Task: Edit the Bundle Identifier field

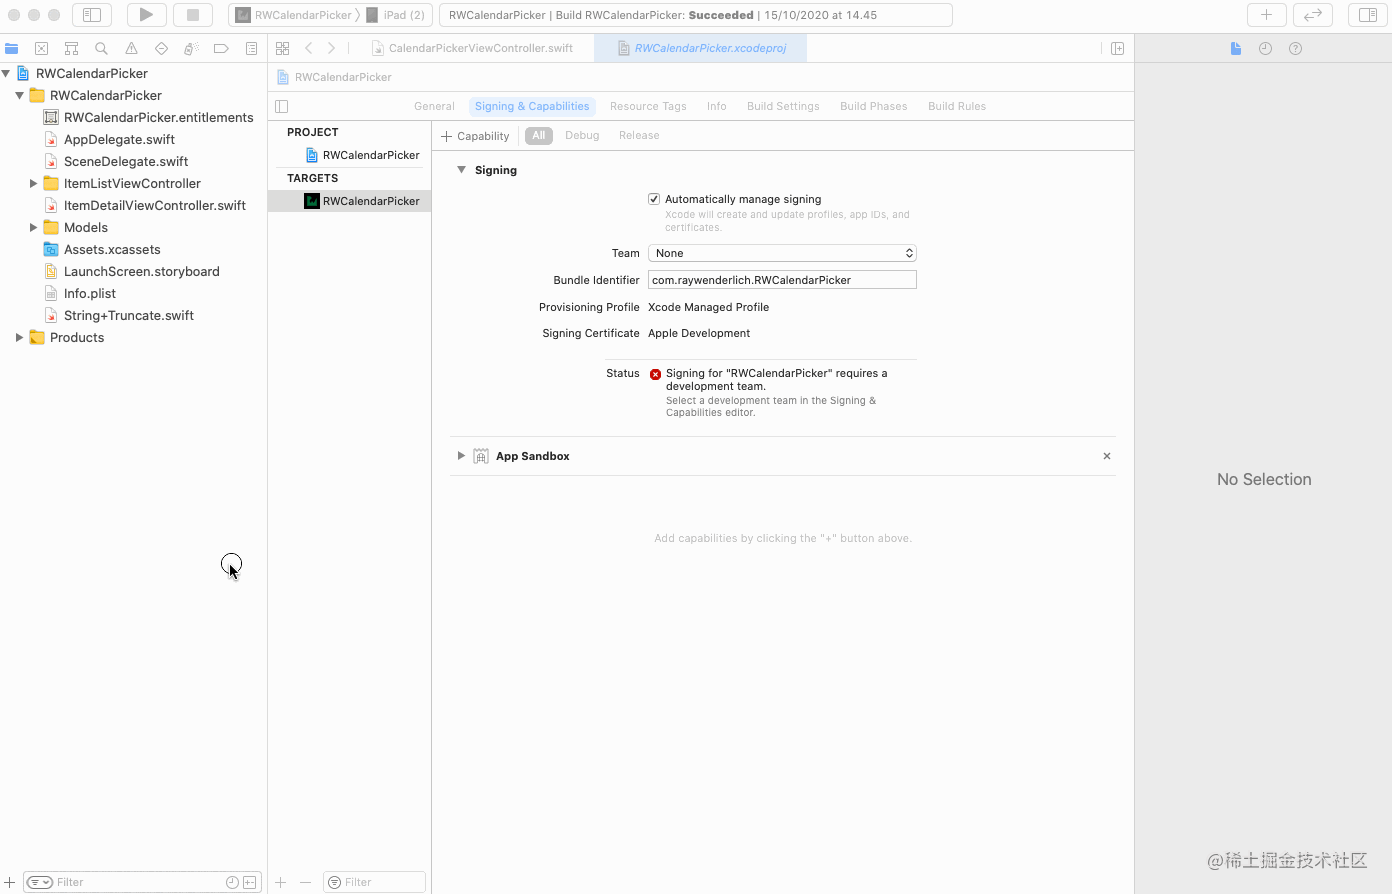Action: pyautogui.click(x=782, y=280)
